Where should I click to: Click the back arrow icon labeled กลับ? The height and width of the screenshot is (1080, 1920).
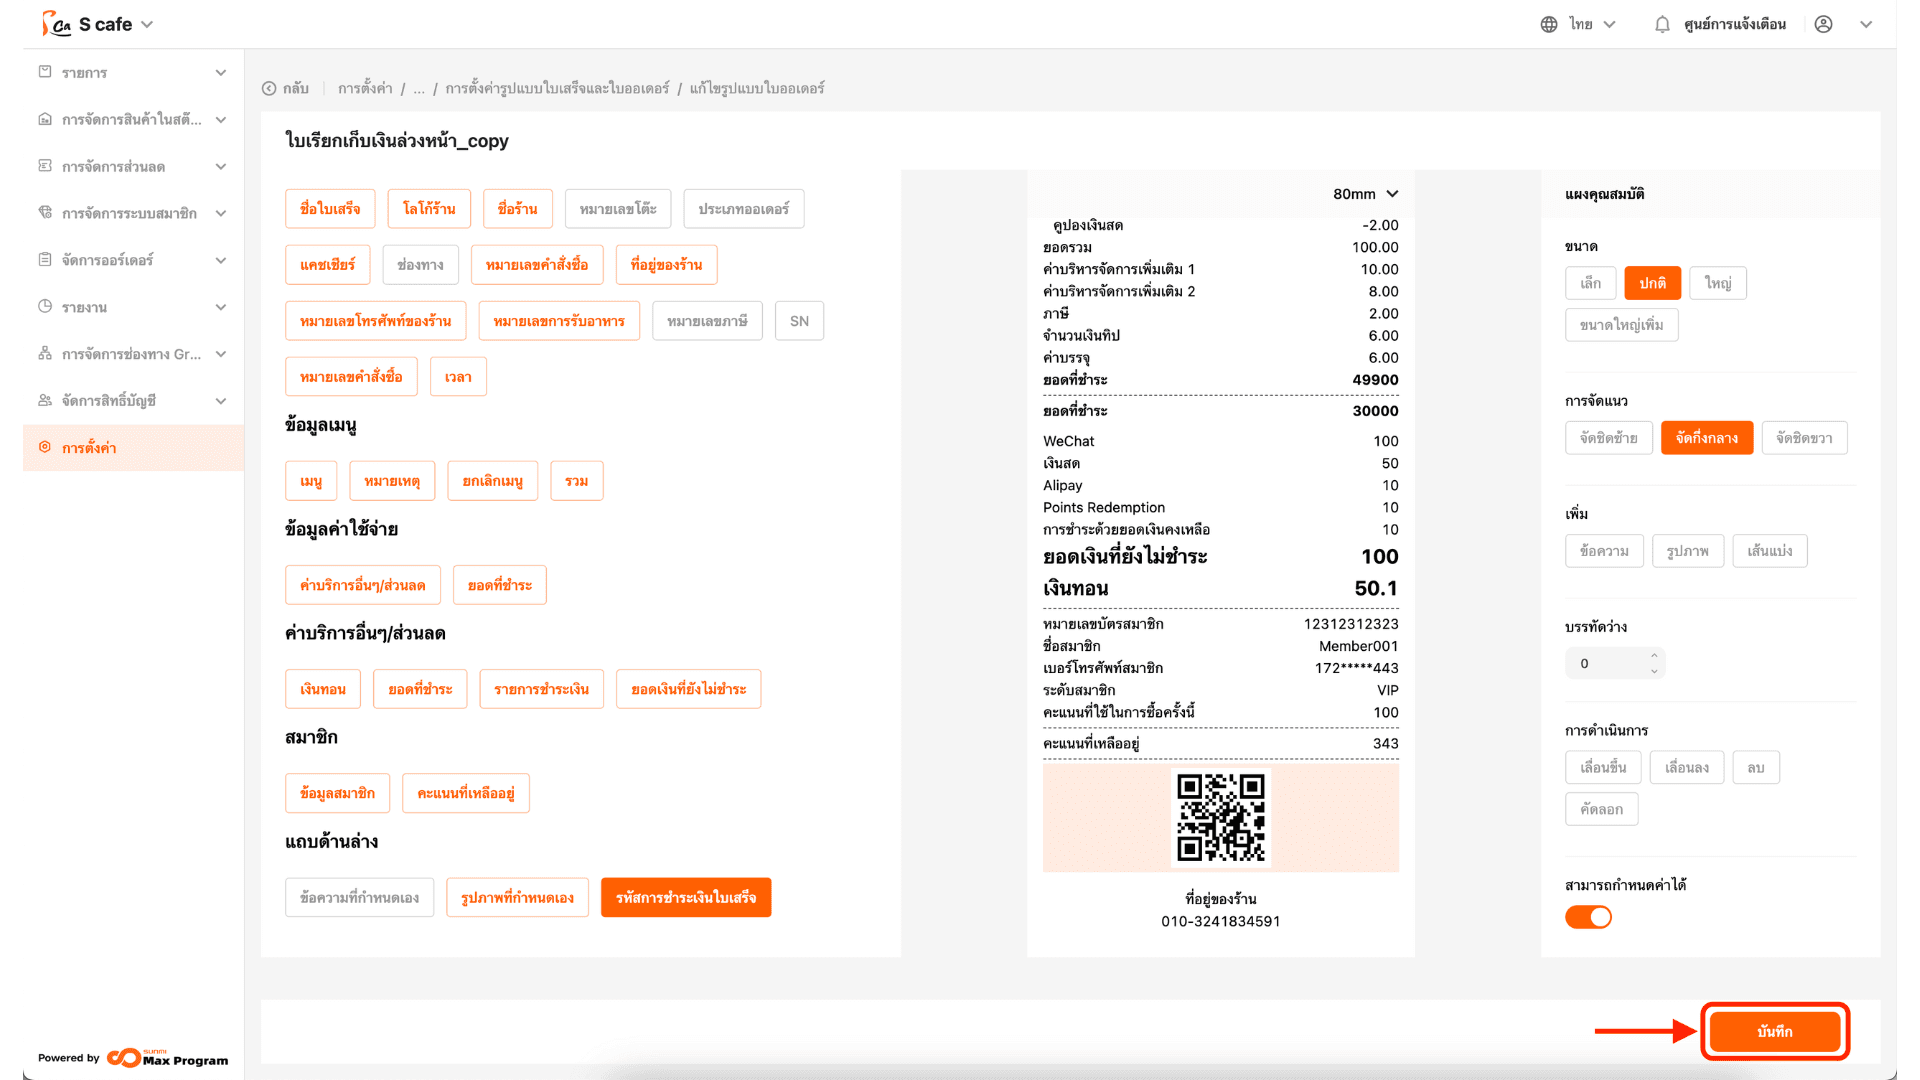pos(269,88)
